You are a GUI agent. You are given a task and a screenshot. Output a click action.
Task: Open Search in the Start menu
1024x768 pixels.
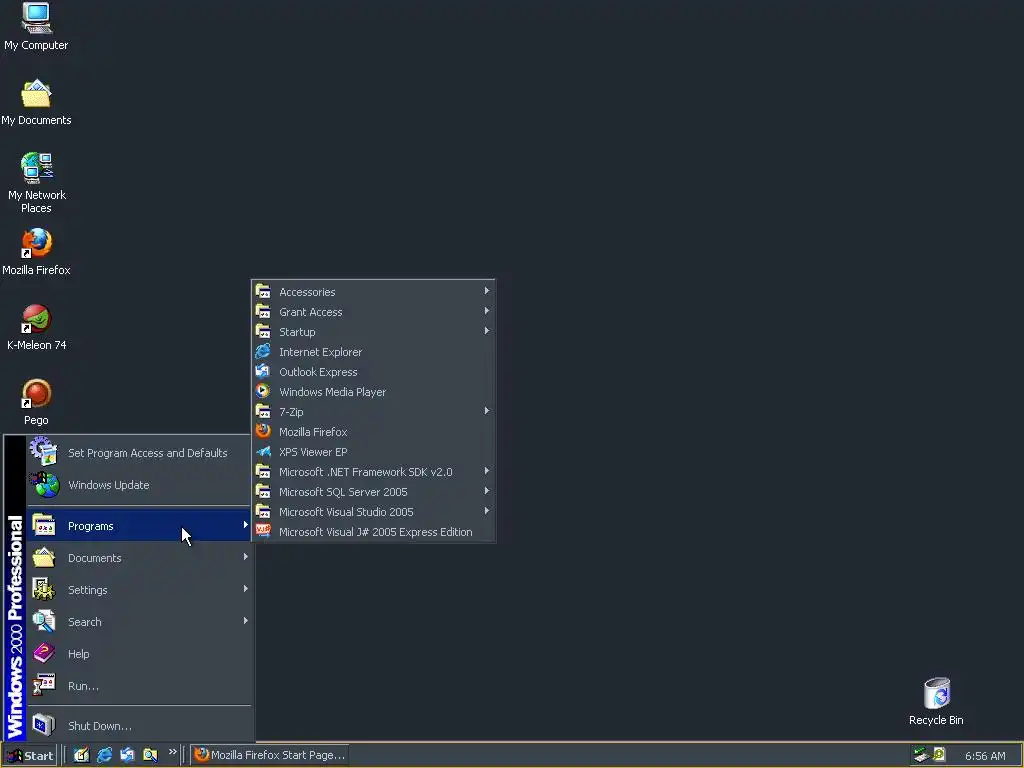[139, 622]
